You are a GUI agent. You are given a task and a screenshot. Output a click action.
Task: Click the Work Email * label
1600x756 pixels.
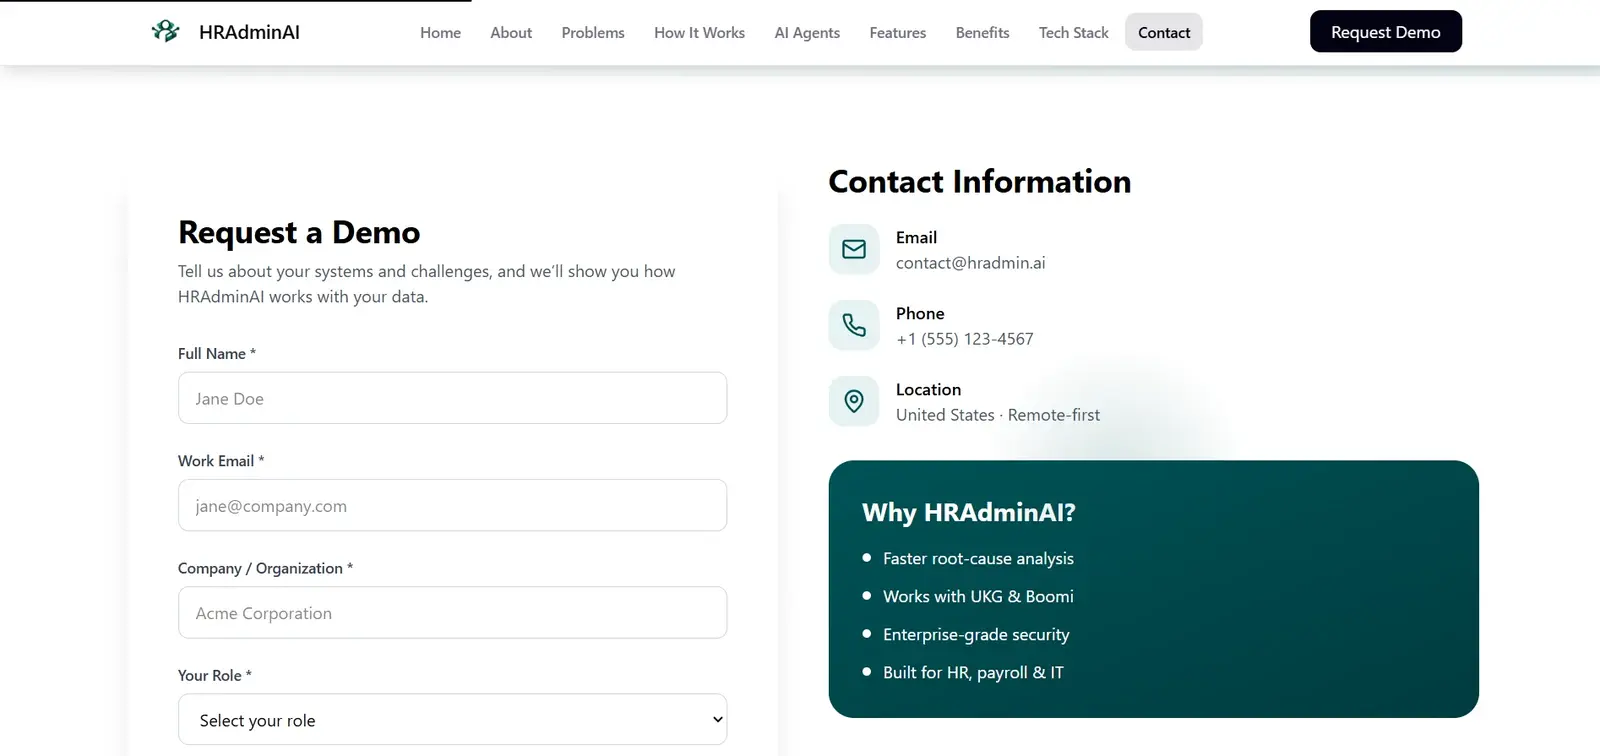[221, 461]
